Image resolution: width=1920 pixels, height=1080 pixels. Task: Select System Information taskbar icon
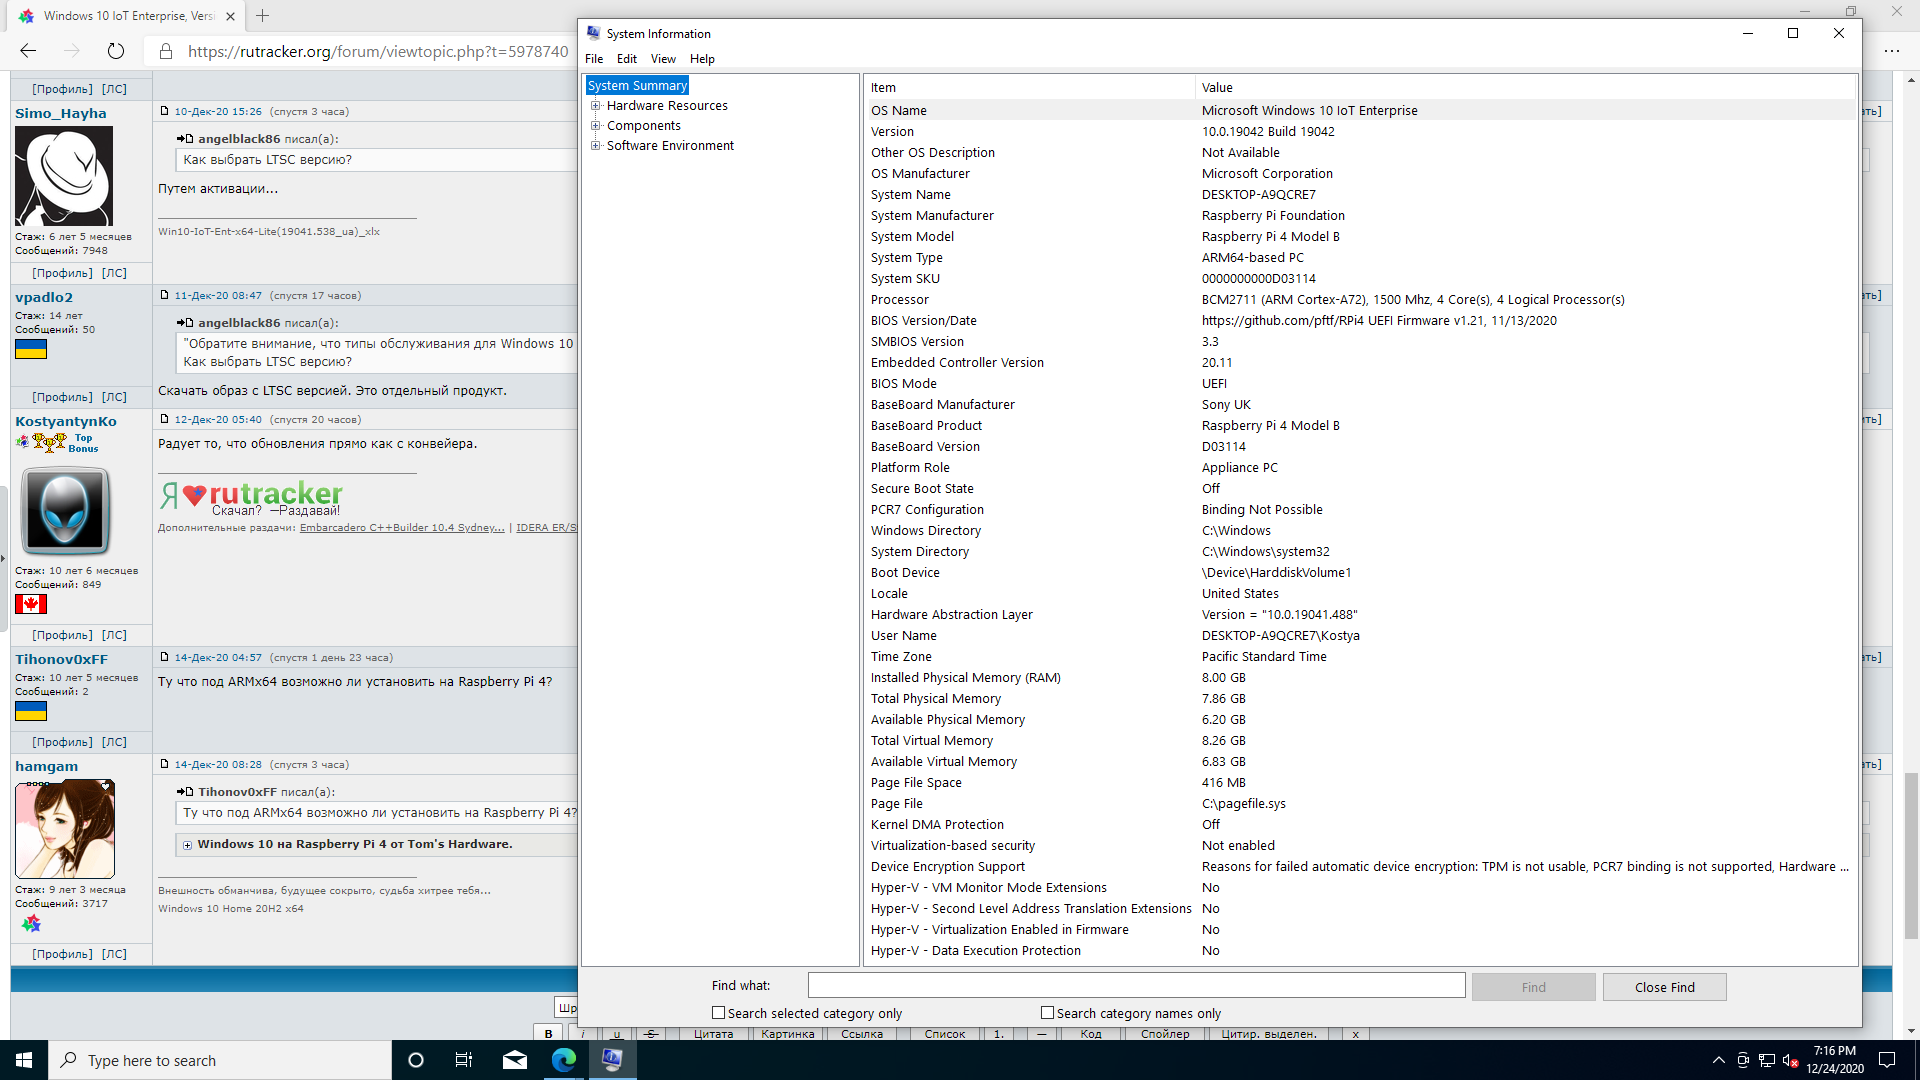coord(612,1060)
